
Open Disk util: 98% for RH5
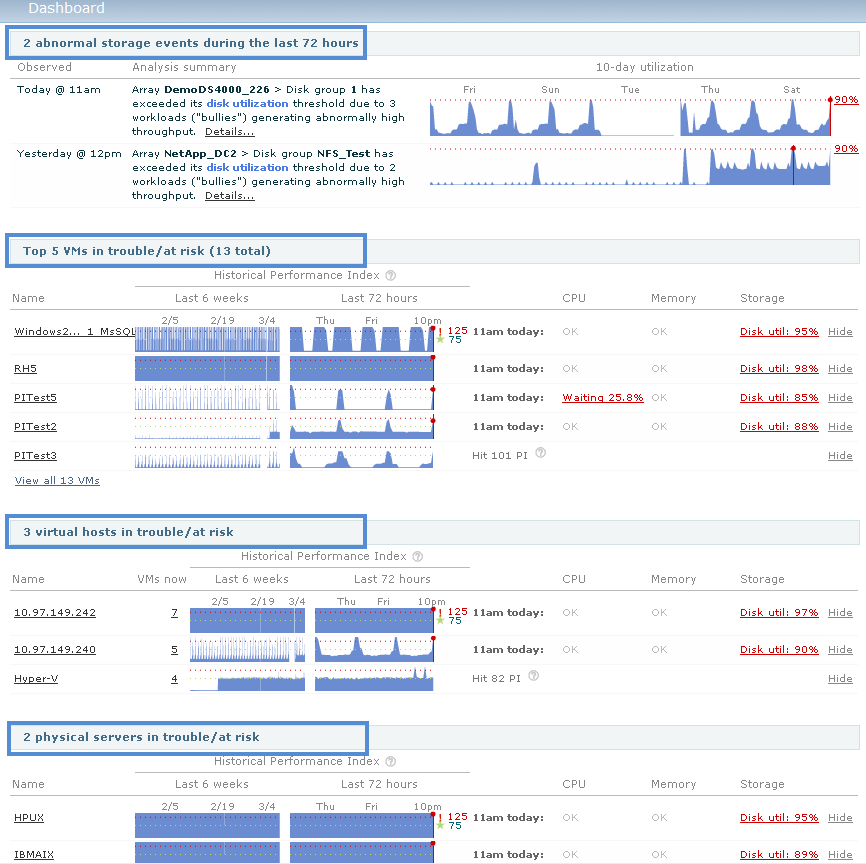(779, 368)
